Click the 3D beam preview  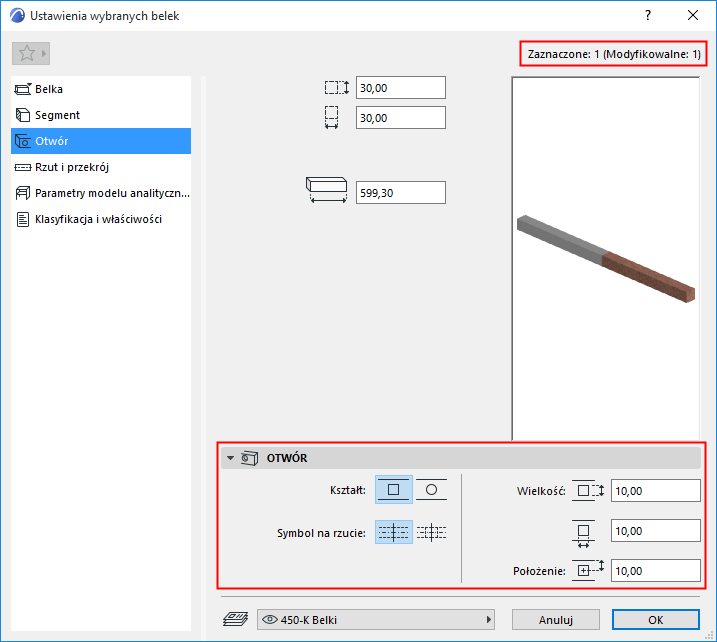pyautogui.click(x=606, y=258)
